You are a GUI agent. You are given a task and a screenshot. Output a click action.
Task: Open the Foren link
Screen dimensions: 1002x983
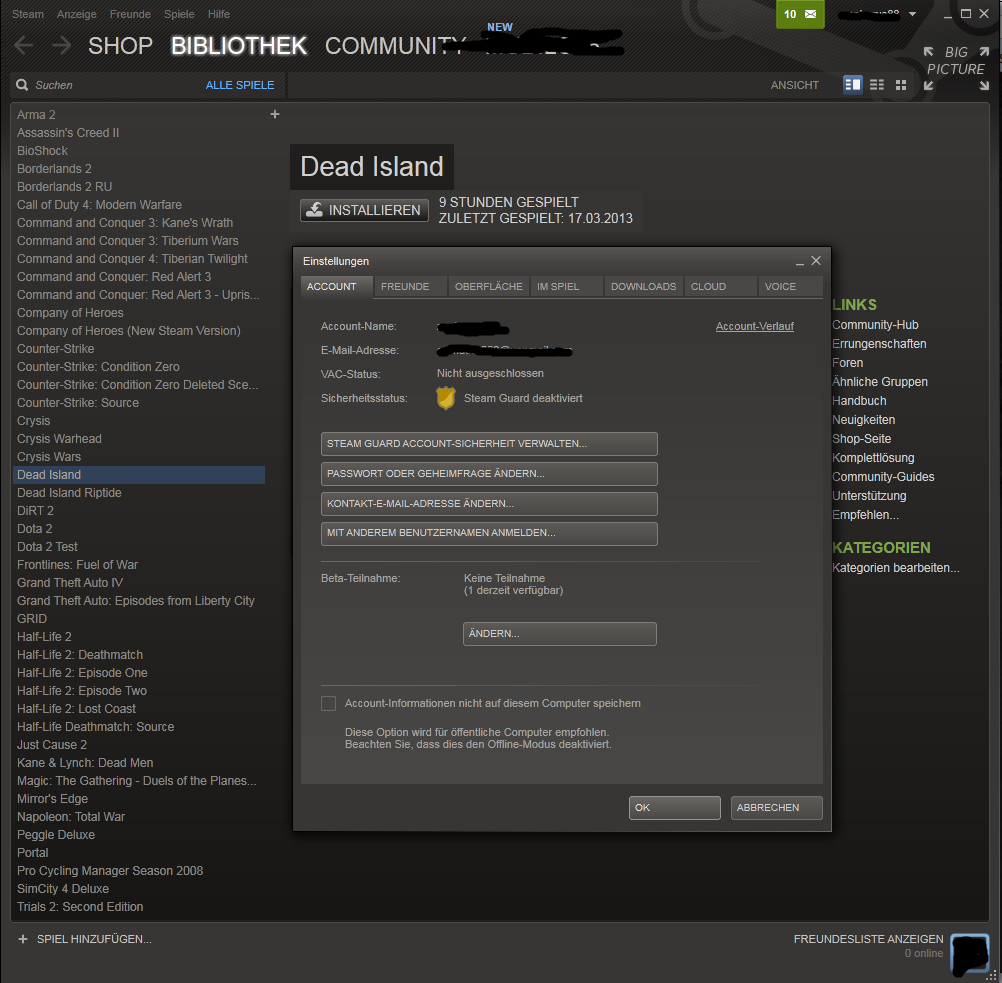[847, 363]
